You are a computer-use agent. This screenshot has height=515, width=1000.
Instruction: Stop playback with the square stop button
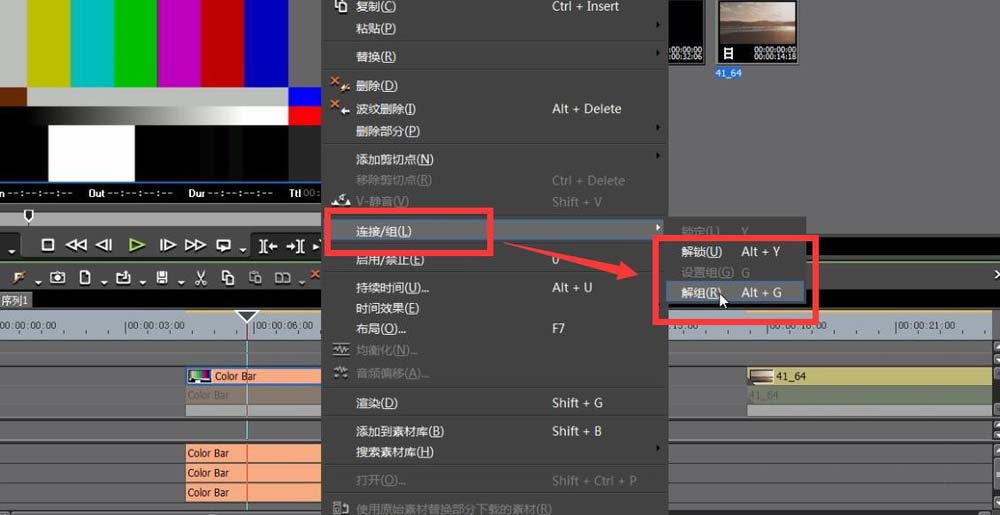point(47,245)
